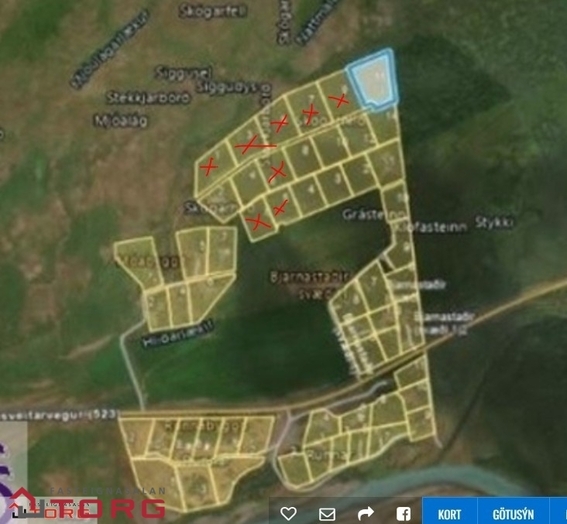
Task: Click the share arrow icon
Action: 366,514
